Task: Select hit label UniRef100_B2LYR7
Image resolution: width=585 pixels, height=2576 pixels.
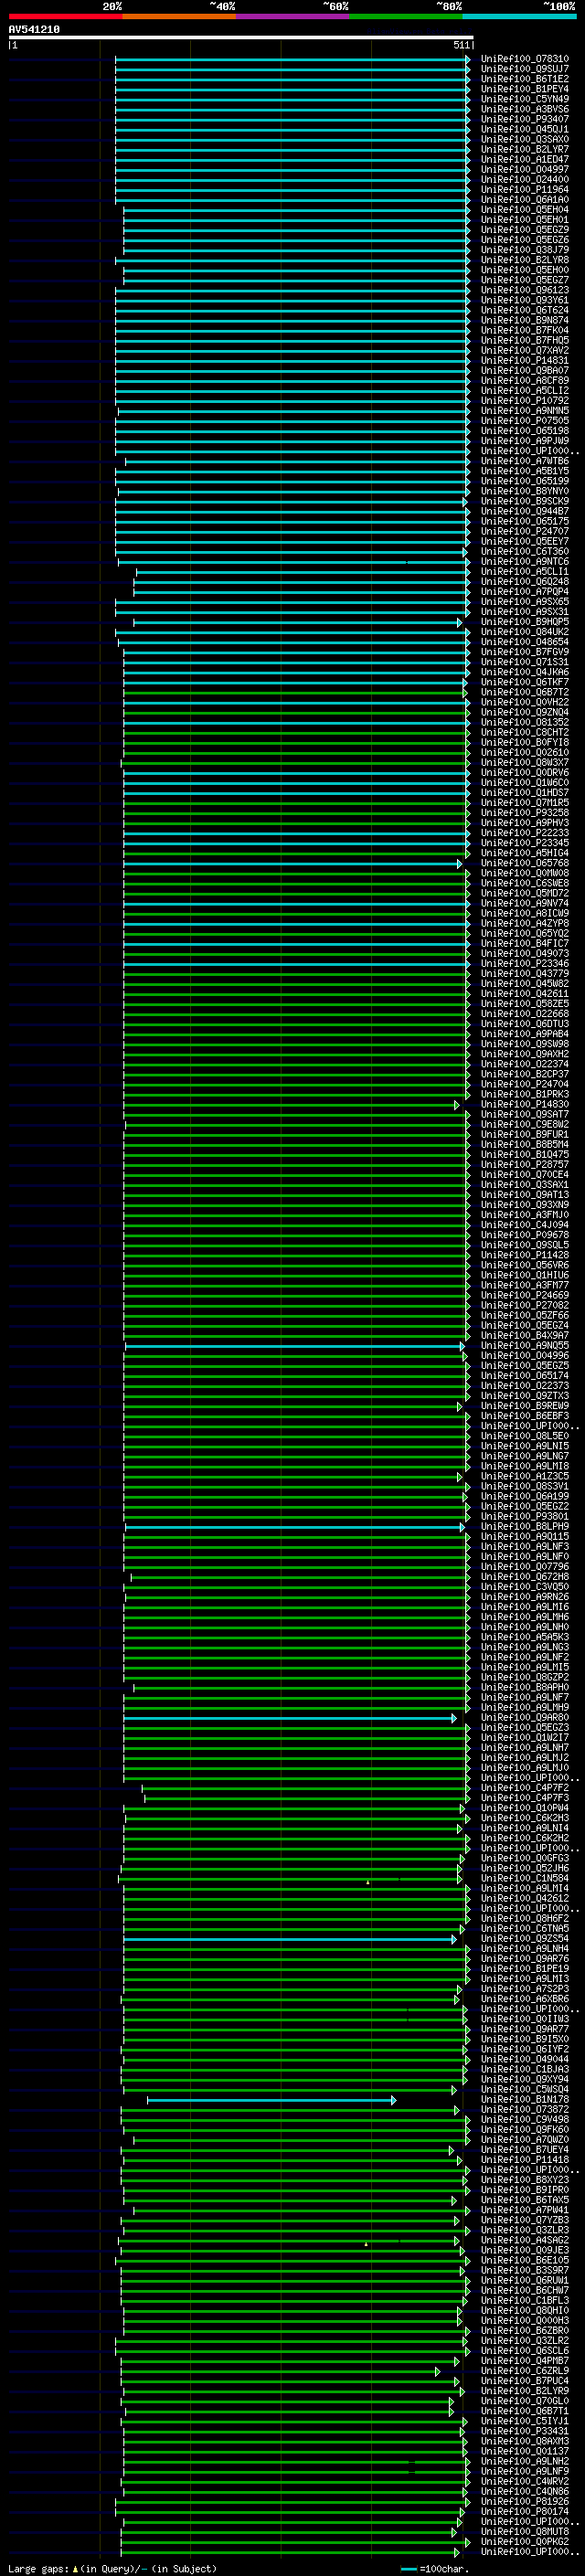Action: tap(525, 149)
